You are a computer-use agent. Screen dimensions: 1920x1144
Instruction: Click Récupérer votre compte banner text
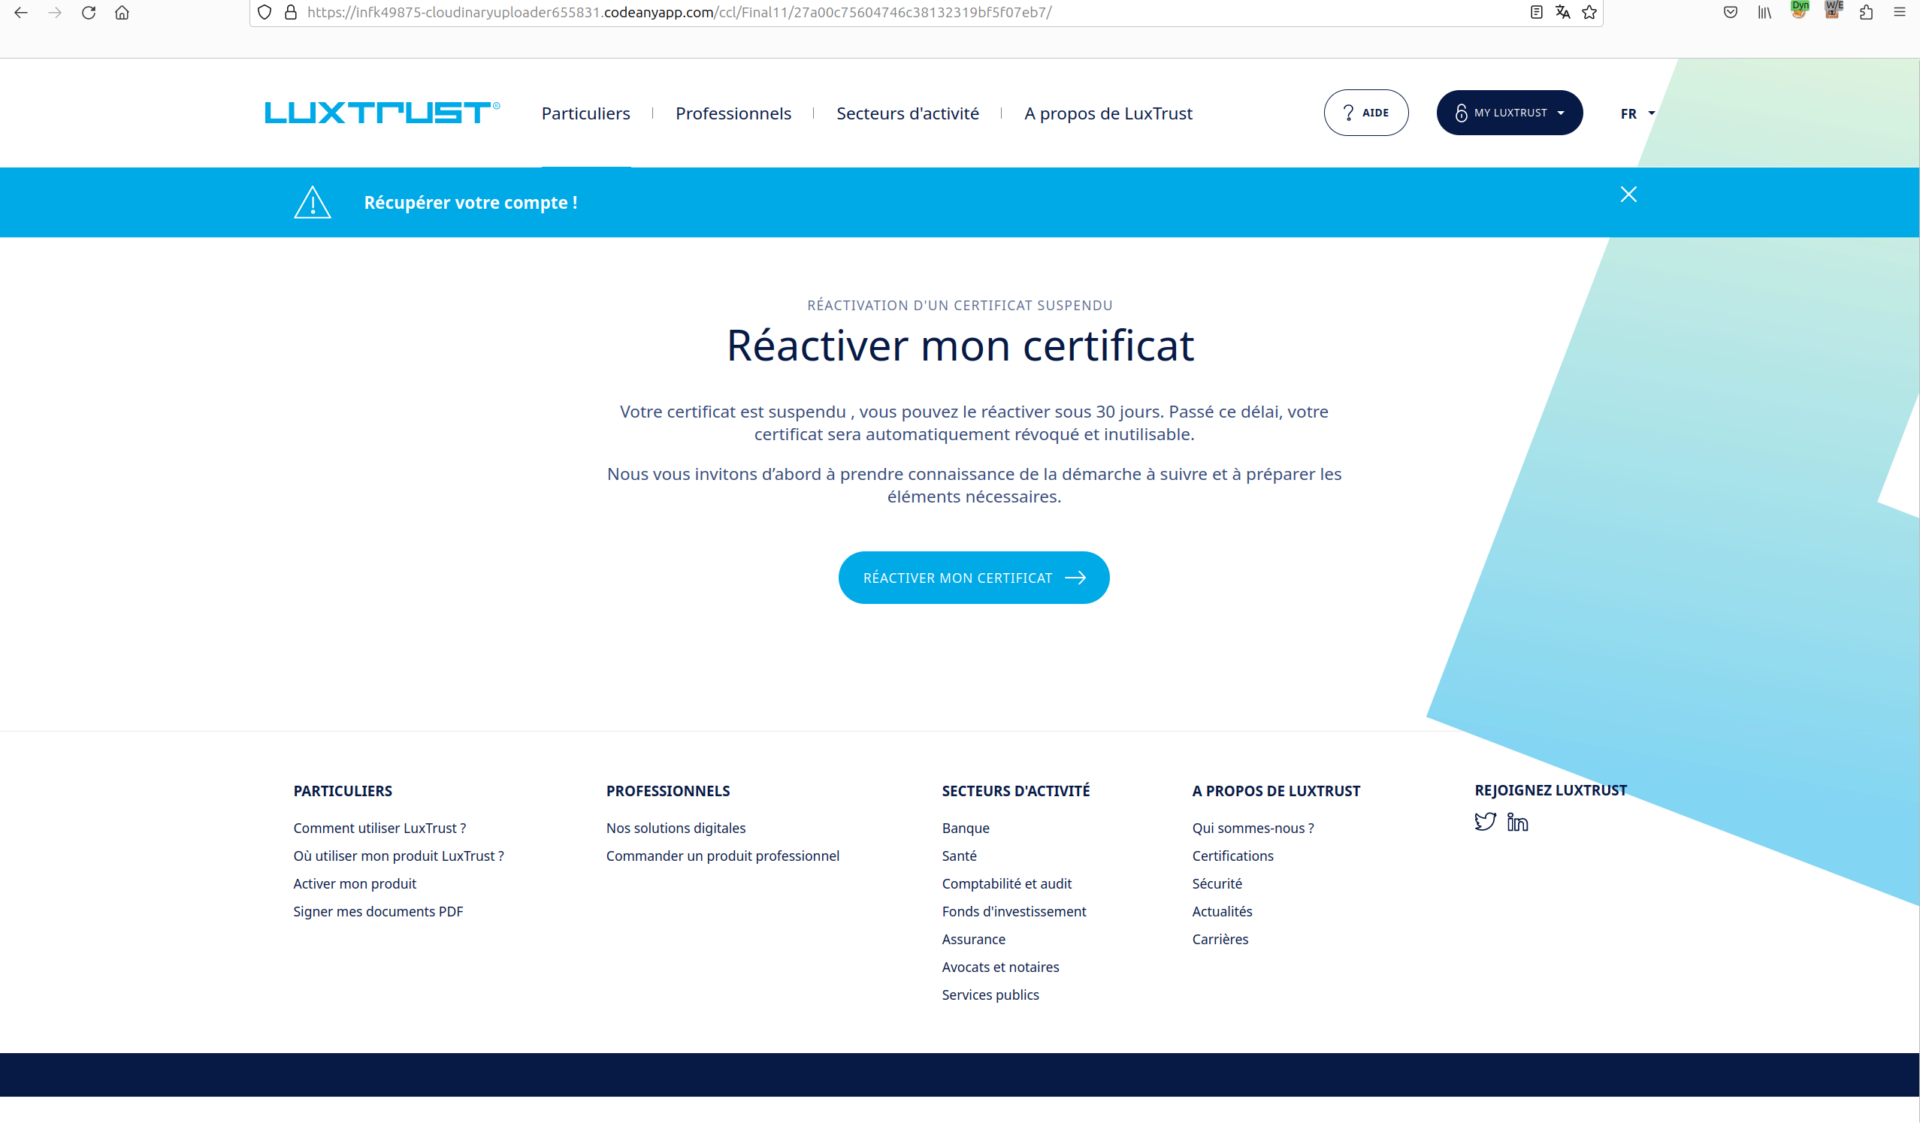tap(471, 202)
